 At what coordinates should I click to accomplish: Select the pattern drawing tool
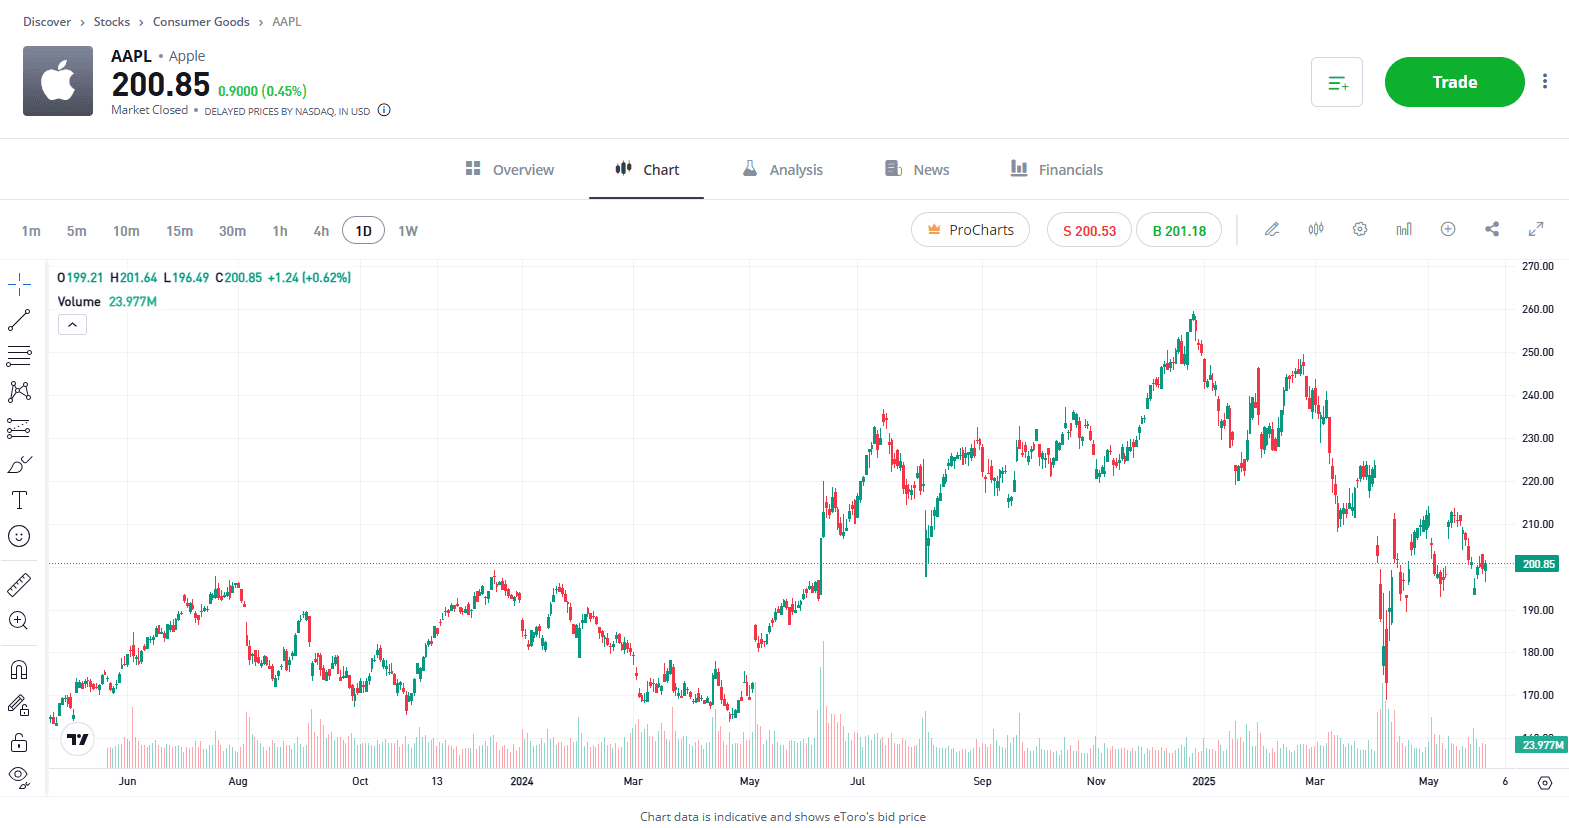[x=19, y=391]
